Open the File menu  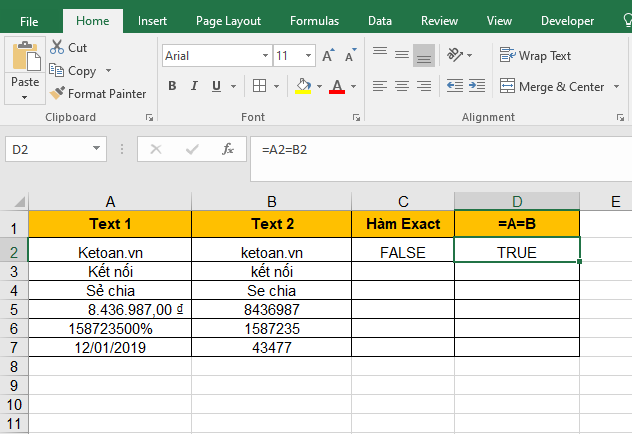click(x=30, y=20)
